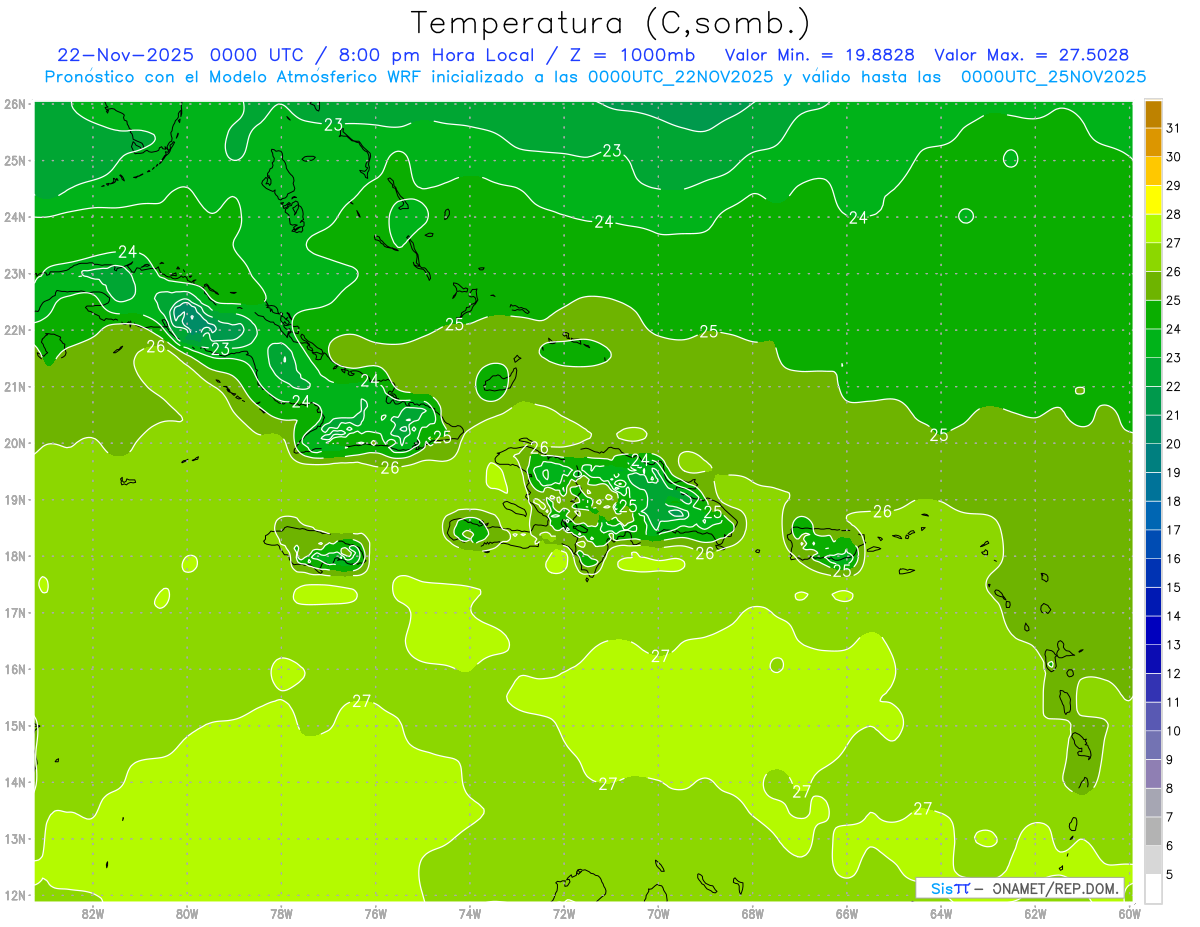Pick the yellow color bar segment between 28 and 29
This screenshot has width=1200, height=927.
pyautogui.click(x=1153, y=200)
